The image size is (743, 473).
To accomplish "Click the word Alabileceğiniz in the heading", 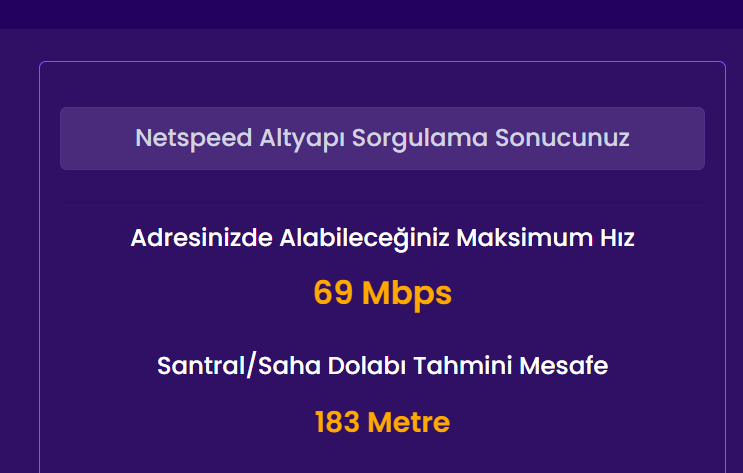I will pyautogui.click(x=350, y=239).
